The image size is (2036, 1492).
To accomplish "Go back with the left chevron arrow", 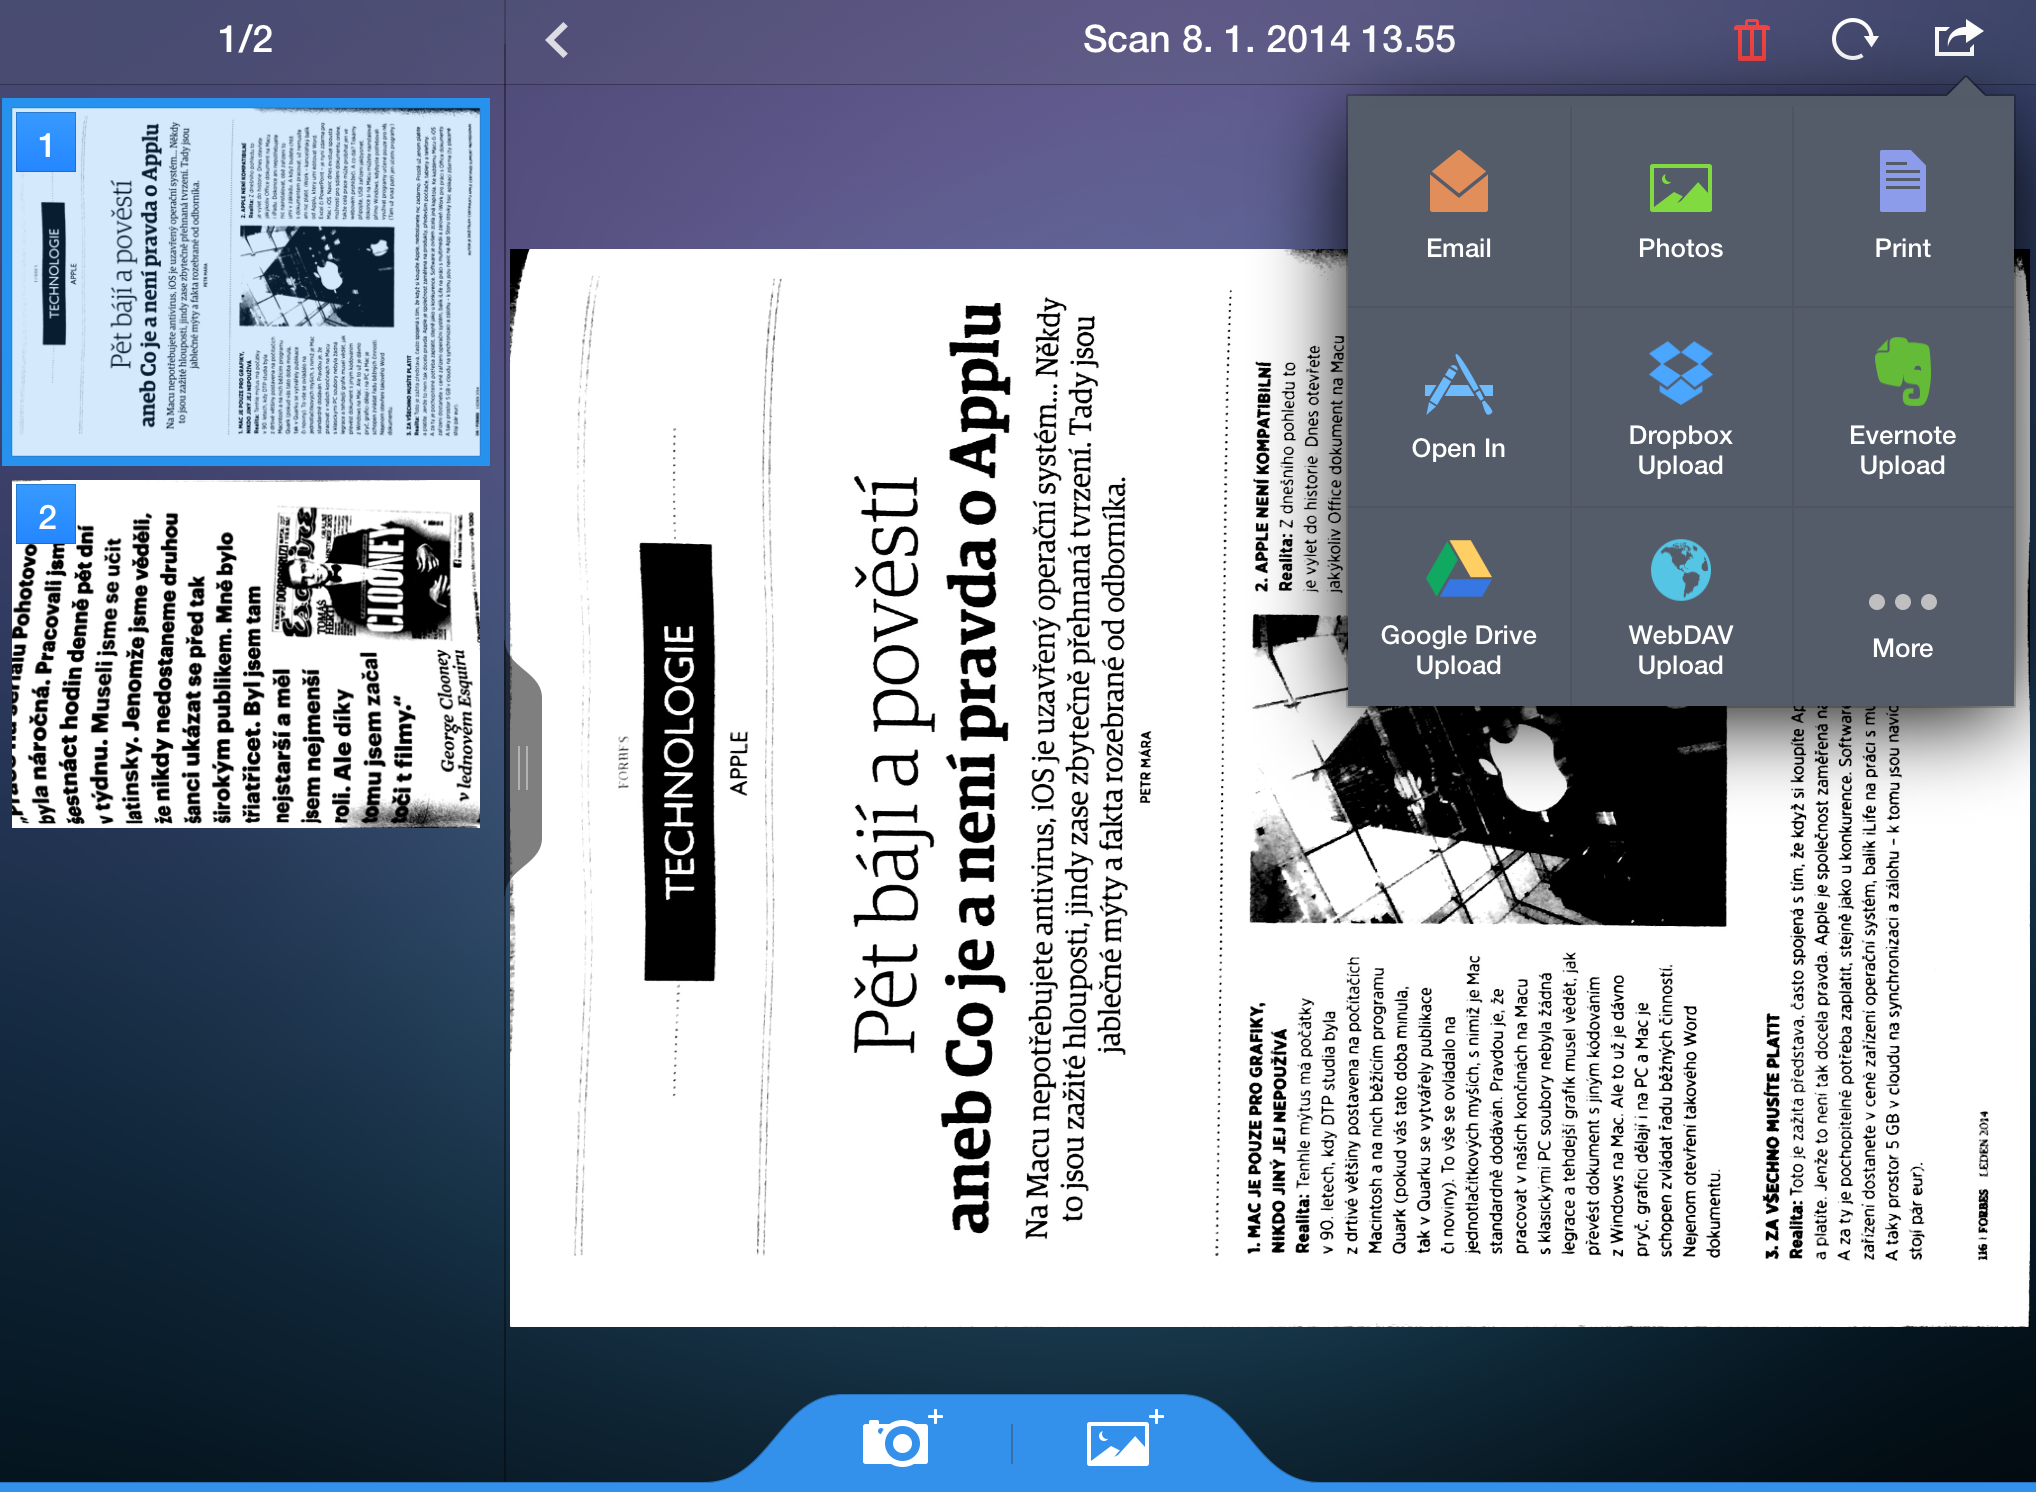I will coord(557,40).
